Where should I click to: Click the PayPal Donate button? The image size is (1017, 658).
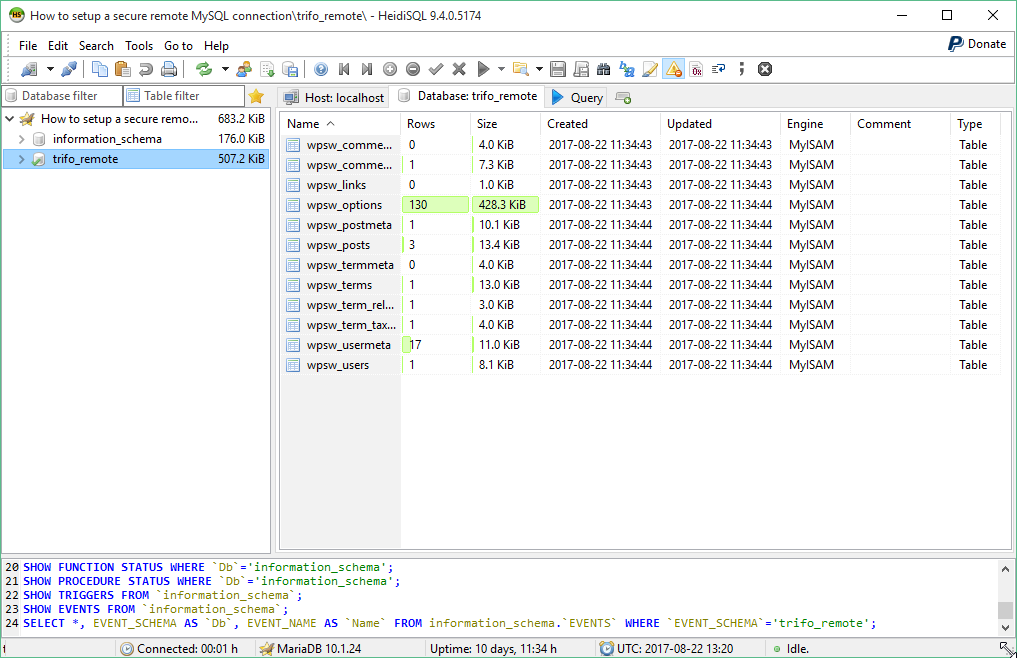click(x=977, y=44)
